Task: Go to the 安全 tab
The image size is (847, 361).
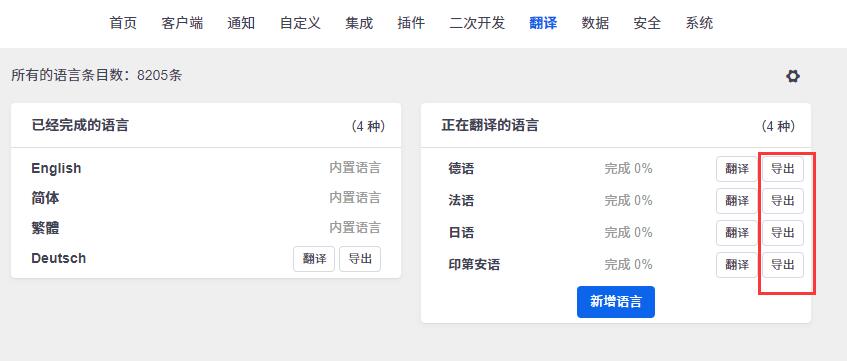Action: coord(647,23)
